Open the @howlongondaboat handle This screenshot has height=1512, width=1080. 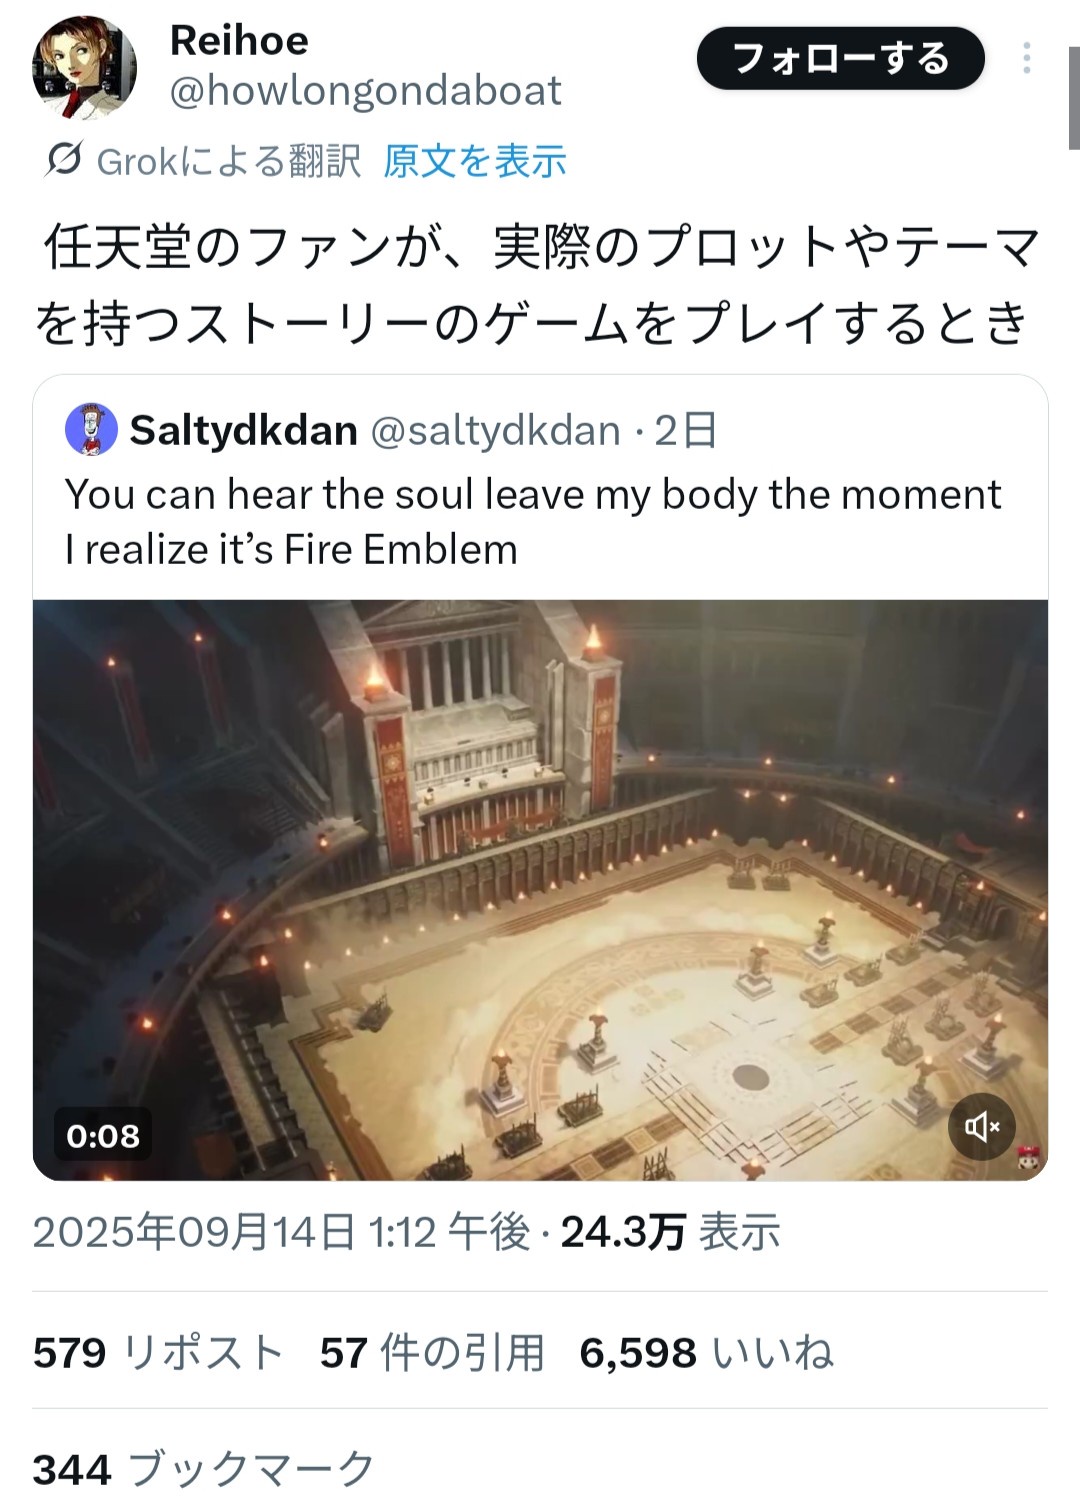click(x=365, y=91)
